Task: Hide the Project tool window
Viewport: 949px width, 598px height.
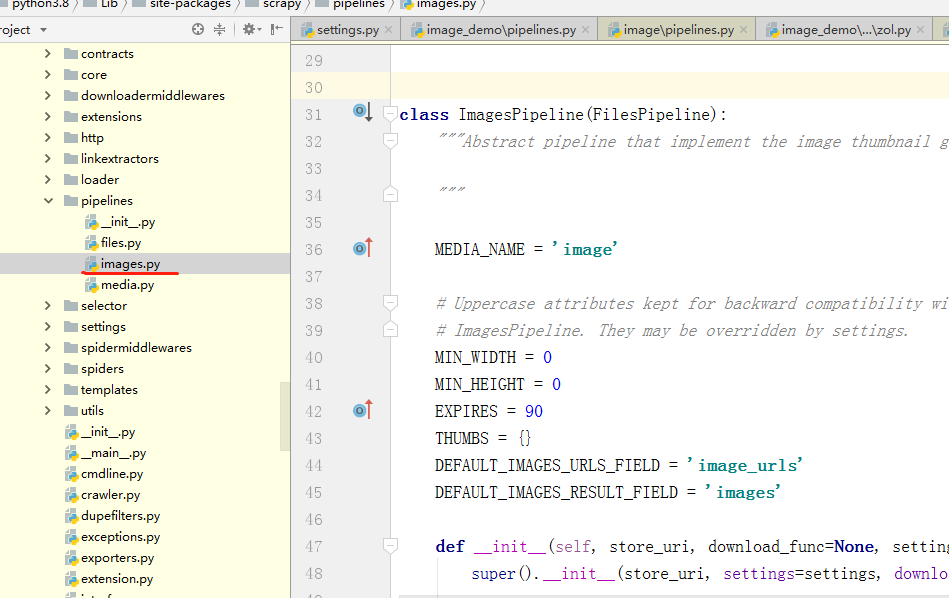Action: pos(277,29)
